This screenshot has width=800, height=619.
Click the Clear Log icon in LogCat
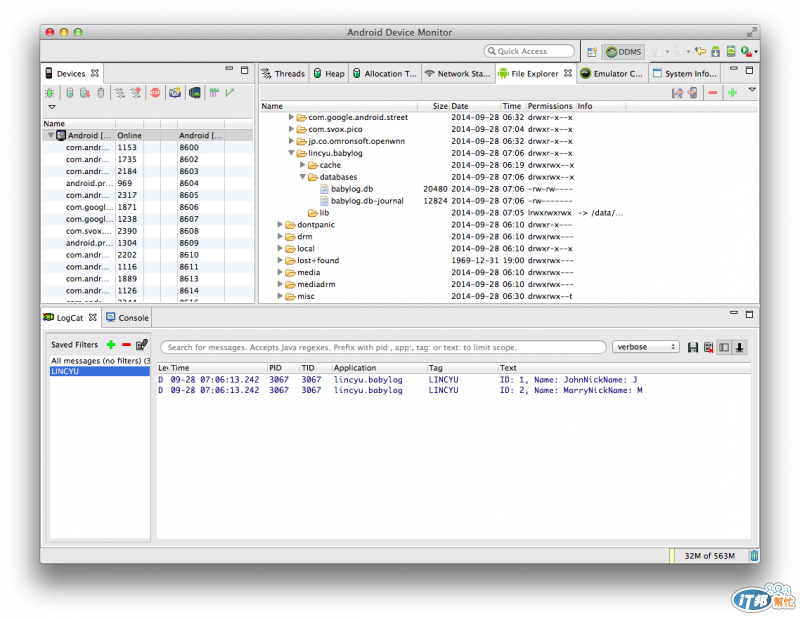[708, 348]
